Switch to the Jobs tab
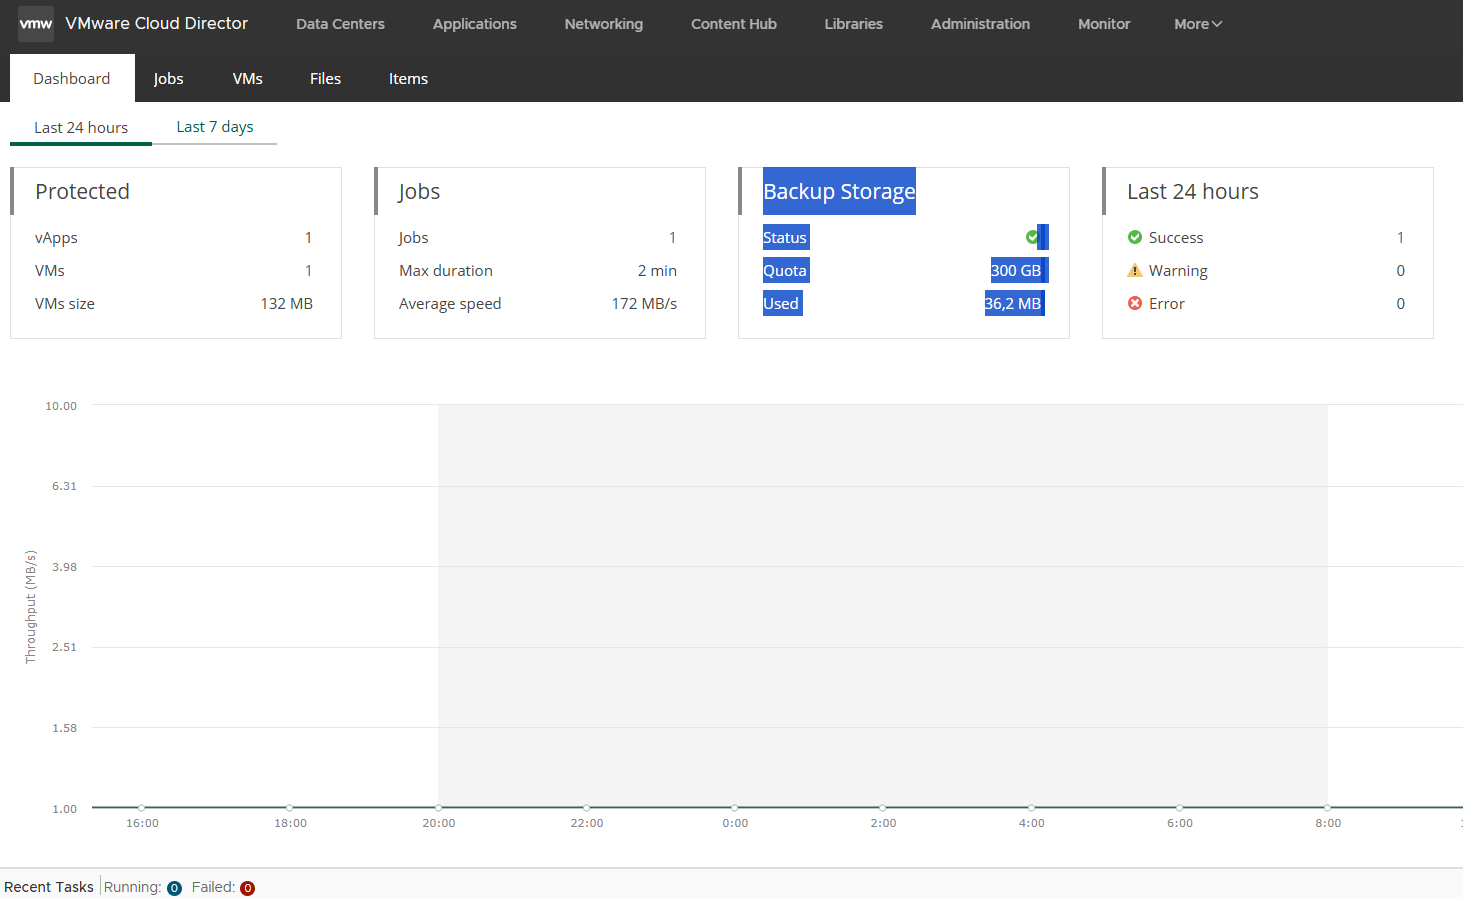 (169, 78)
